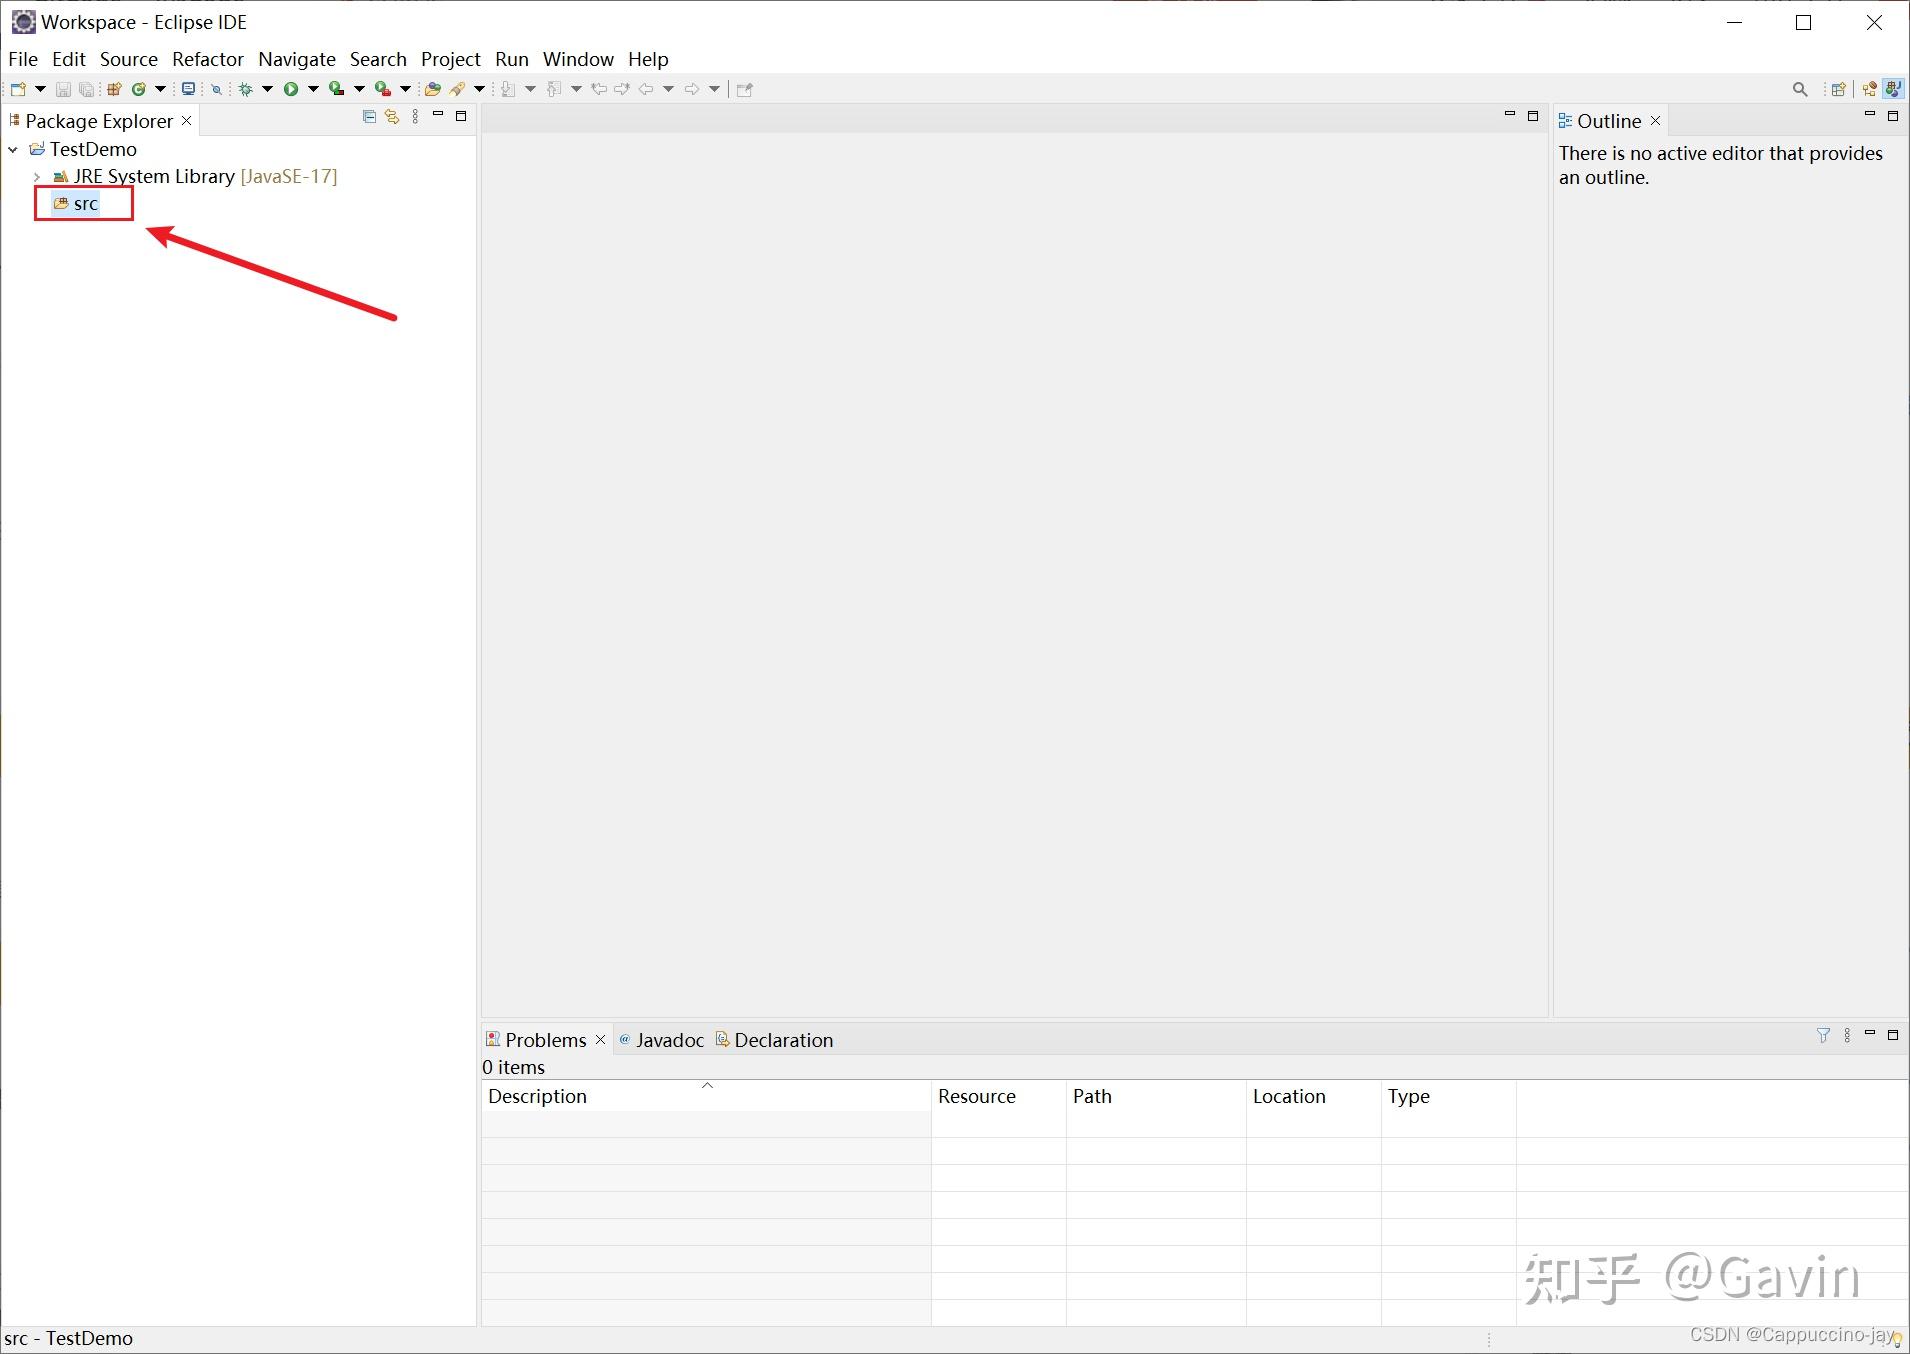The height and width of the screenshot is (1354, 1910).
Task: Click the New Java Package icon
Action: [x=114, y=89]
